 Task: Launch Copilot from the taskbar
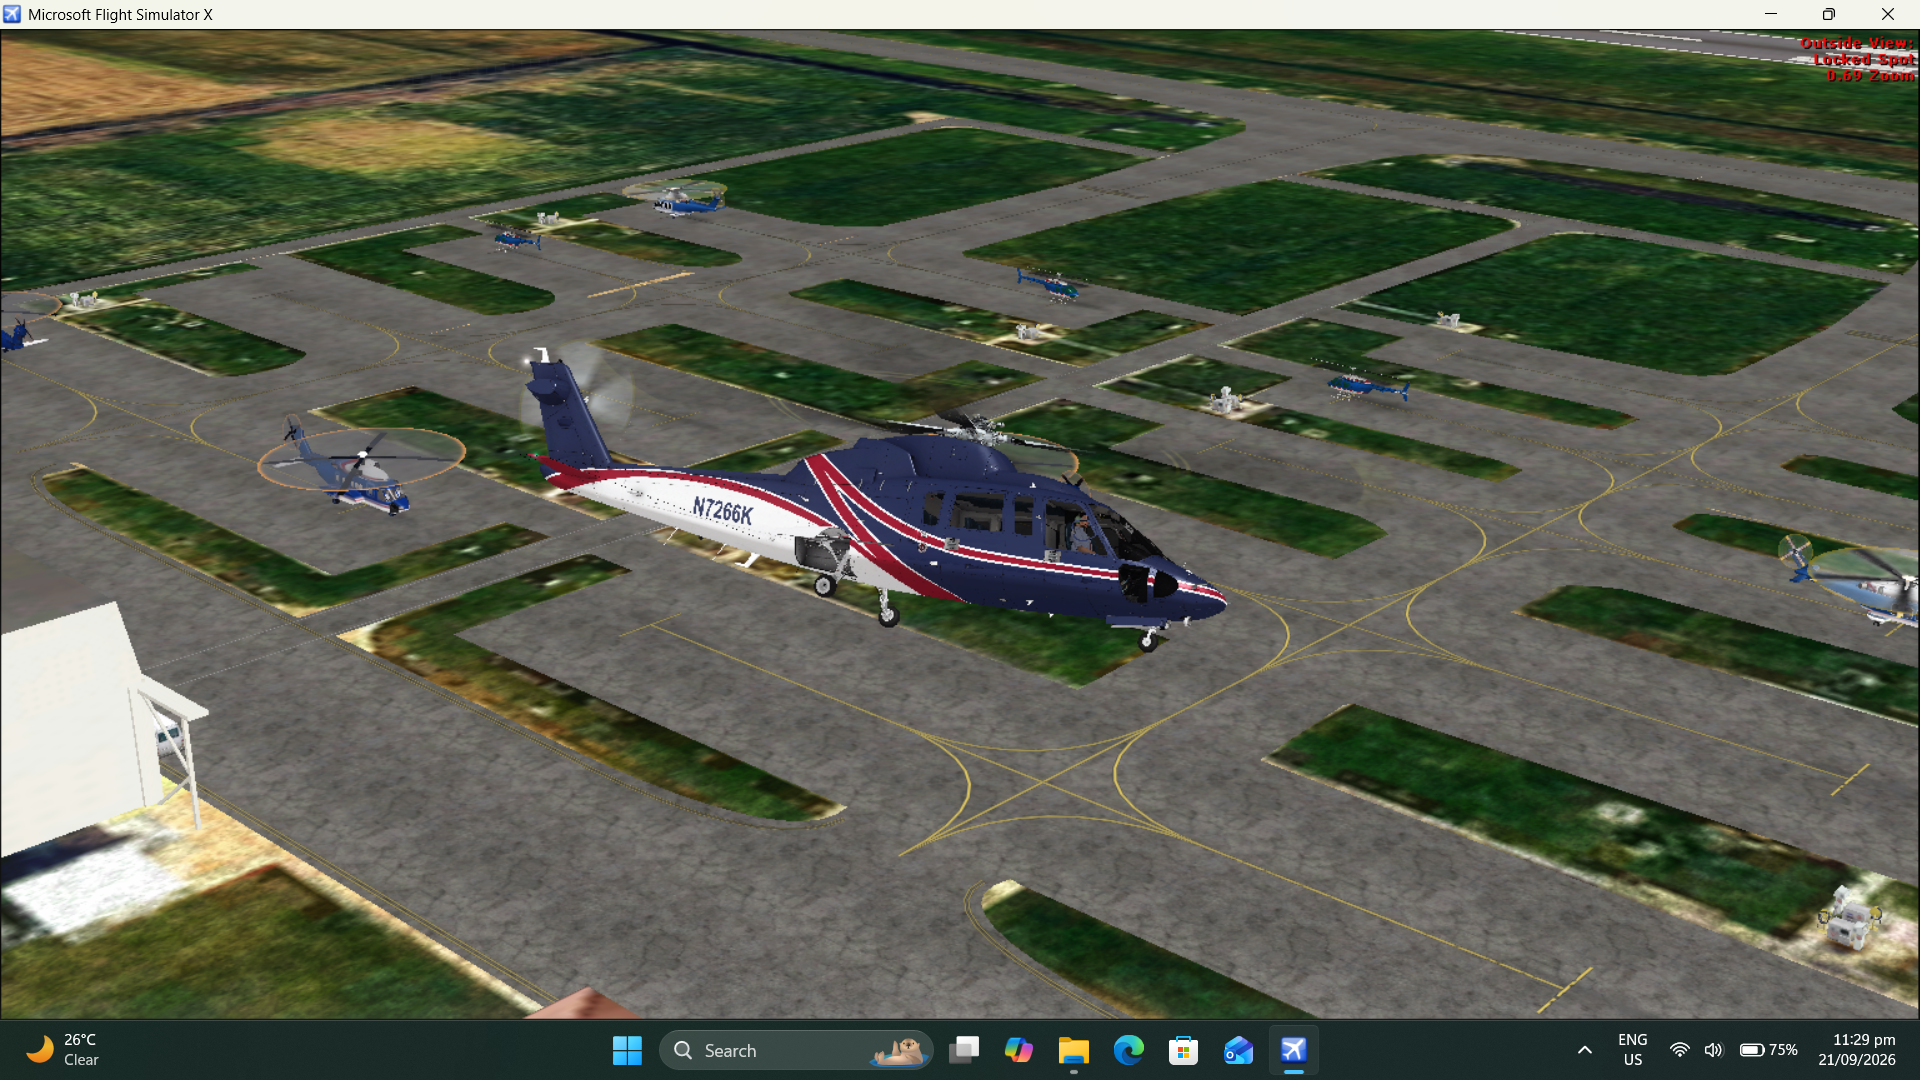pos(1019,1050)
